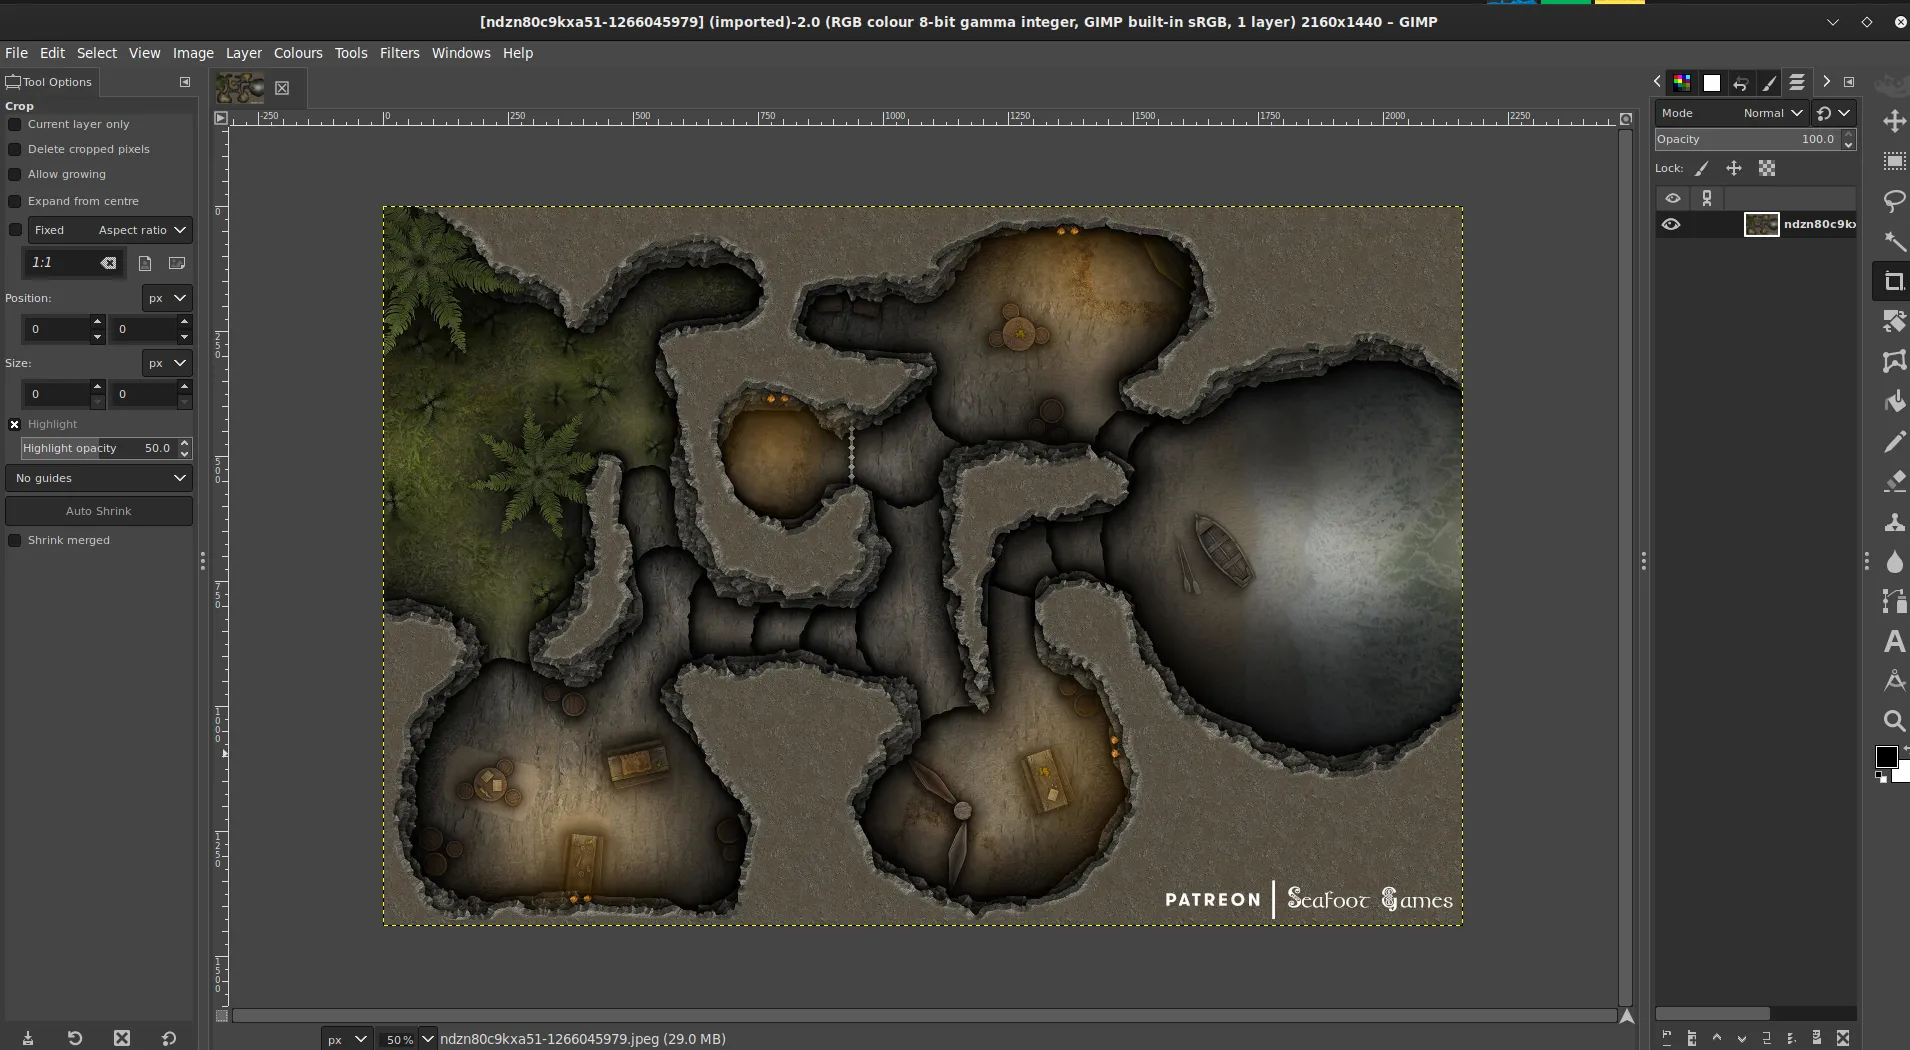Click the Auto Shrink button
Image resolution: width=1910 pixels, height=1050 pixels.
pos(99,511)
